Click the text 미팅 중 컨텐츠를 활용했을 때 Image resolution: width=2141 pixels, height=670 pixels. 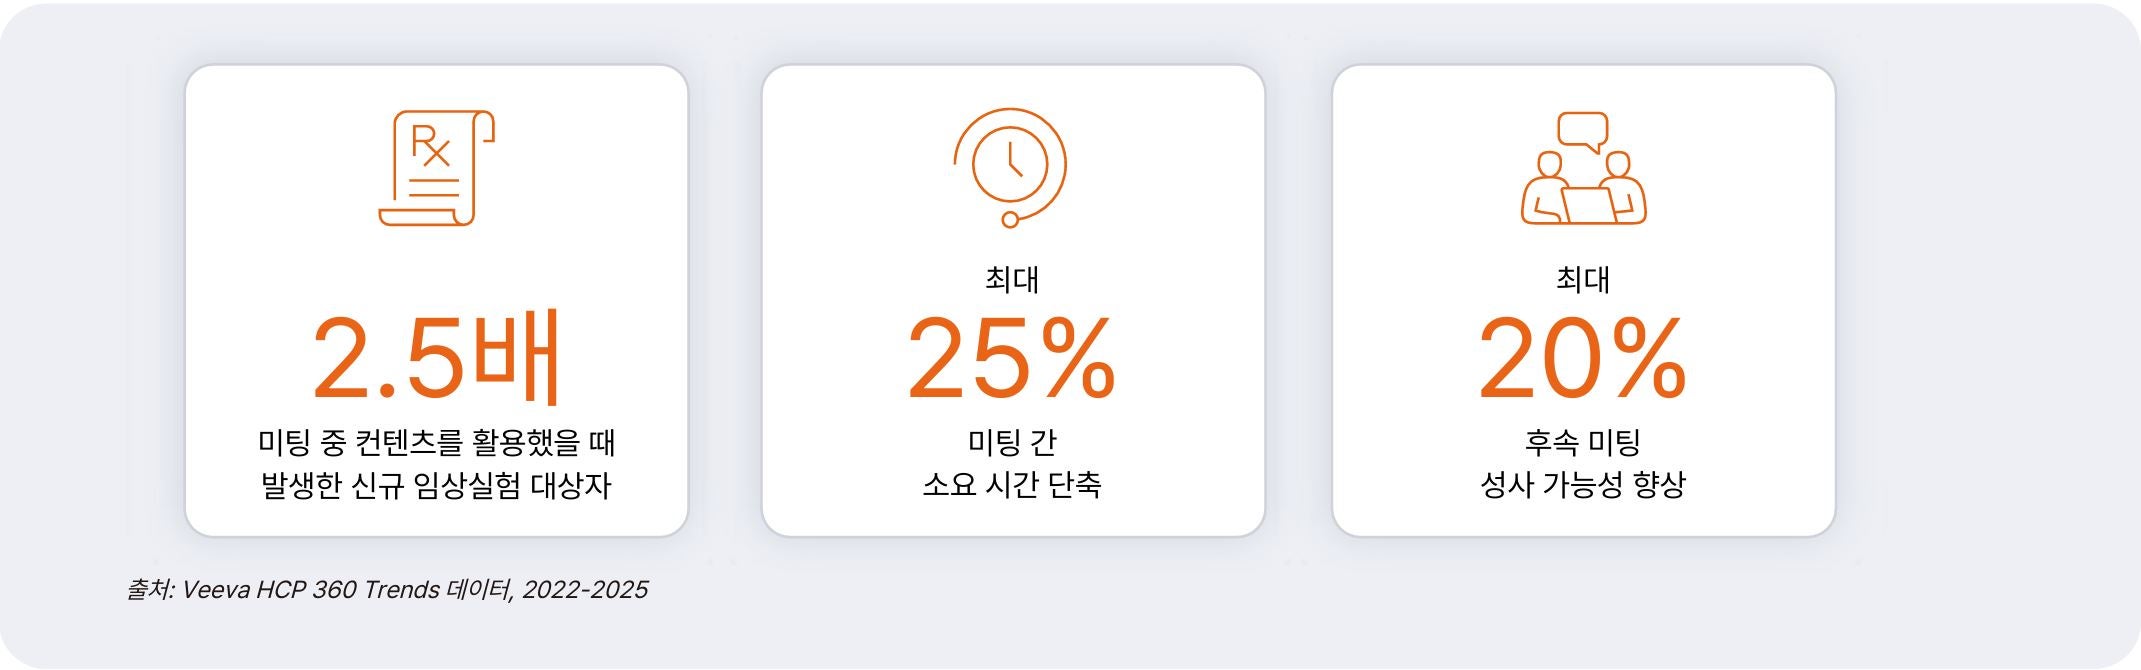coord(436,442)
